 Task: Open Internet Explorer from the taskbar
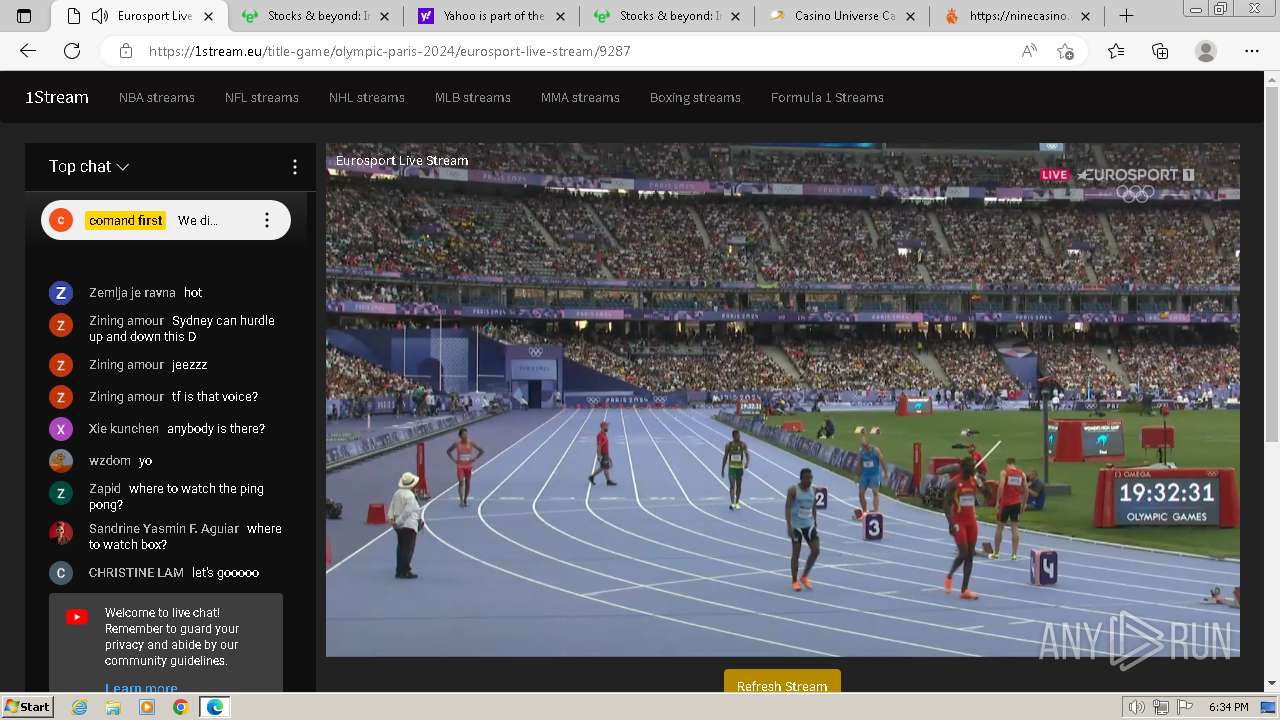pyautogui.click(x=79, y=707)
